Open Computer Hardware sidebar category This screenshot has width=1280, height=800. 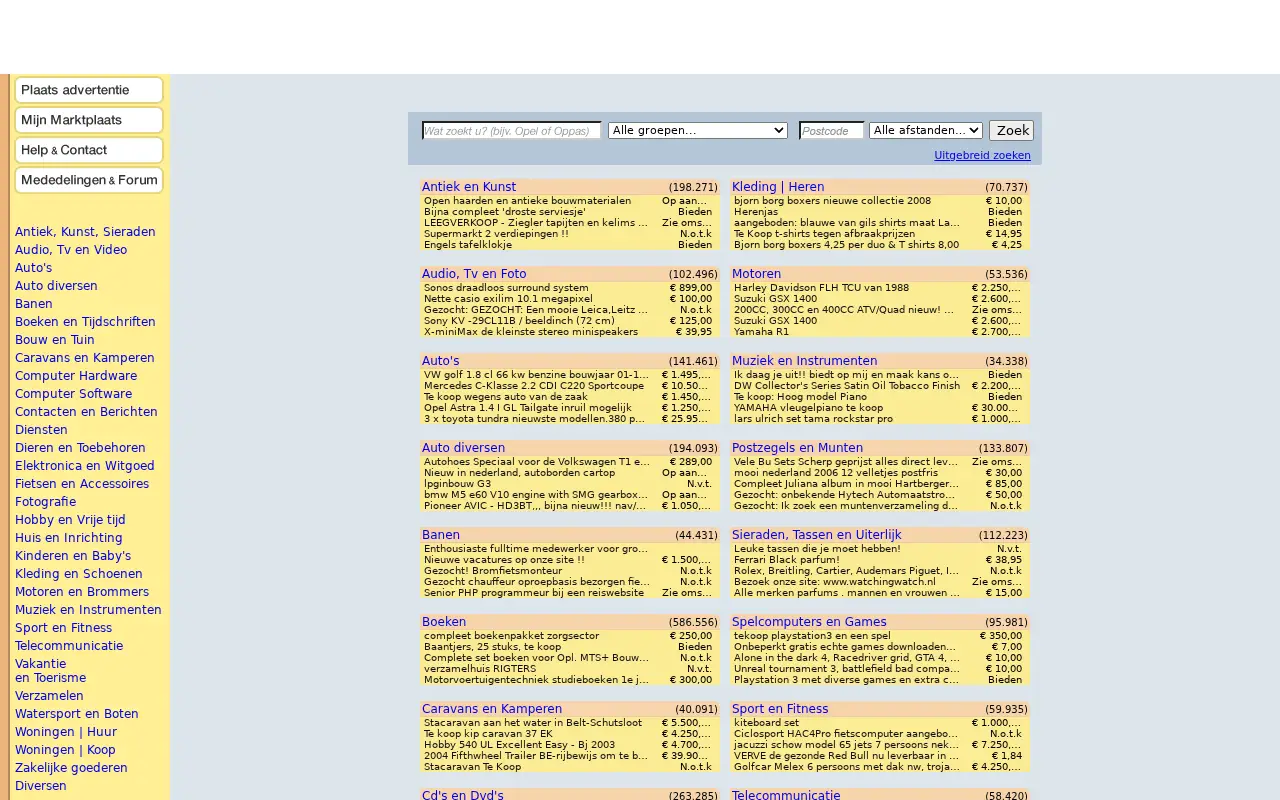click(x=76, y=376)
